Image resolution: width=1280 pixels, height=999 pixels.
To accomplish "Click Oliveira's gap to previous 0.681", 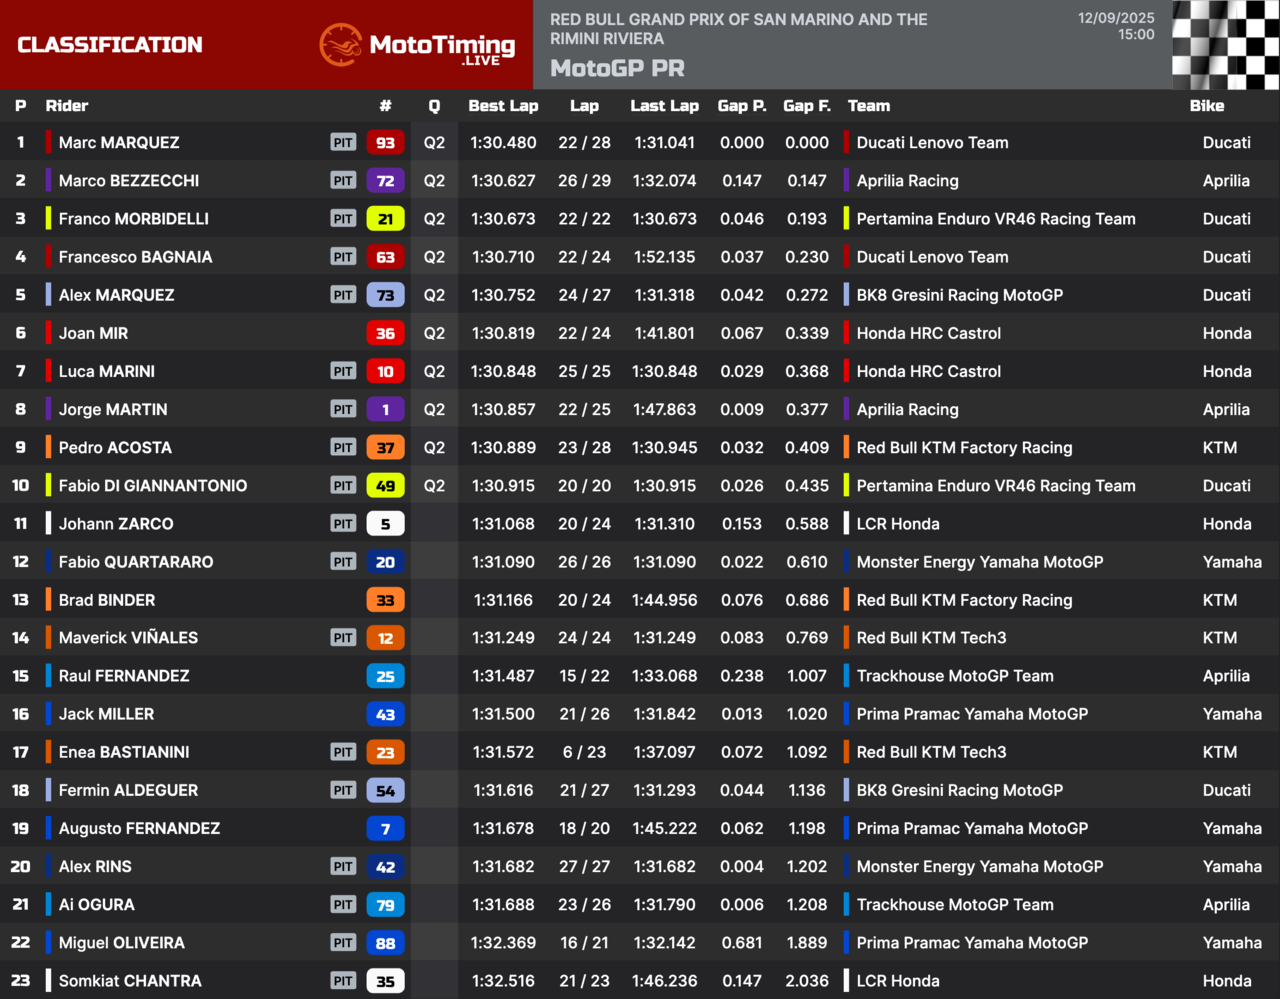I will pos(742,943).
